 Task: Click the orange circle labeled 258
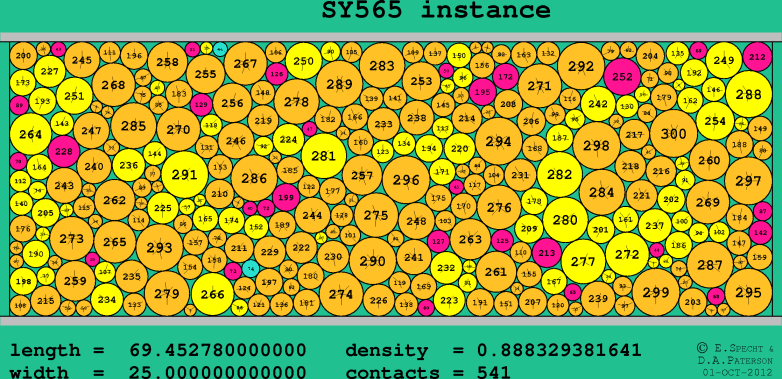168,62
